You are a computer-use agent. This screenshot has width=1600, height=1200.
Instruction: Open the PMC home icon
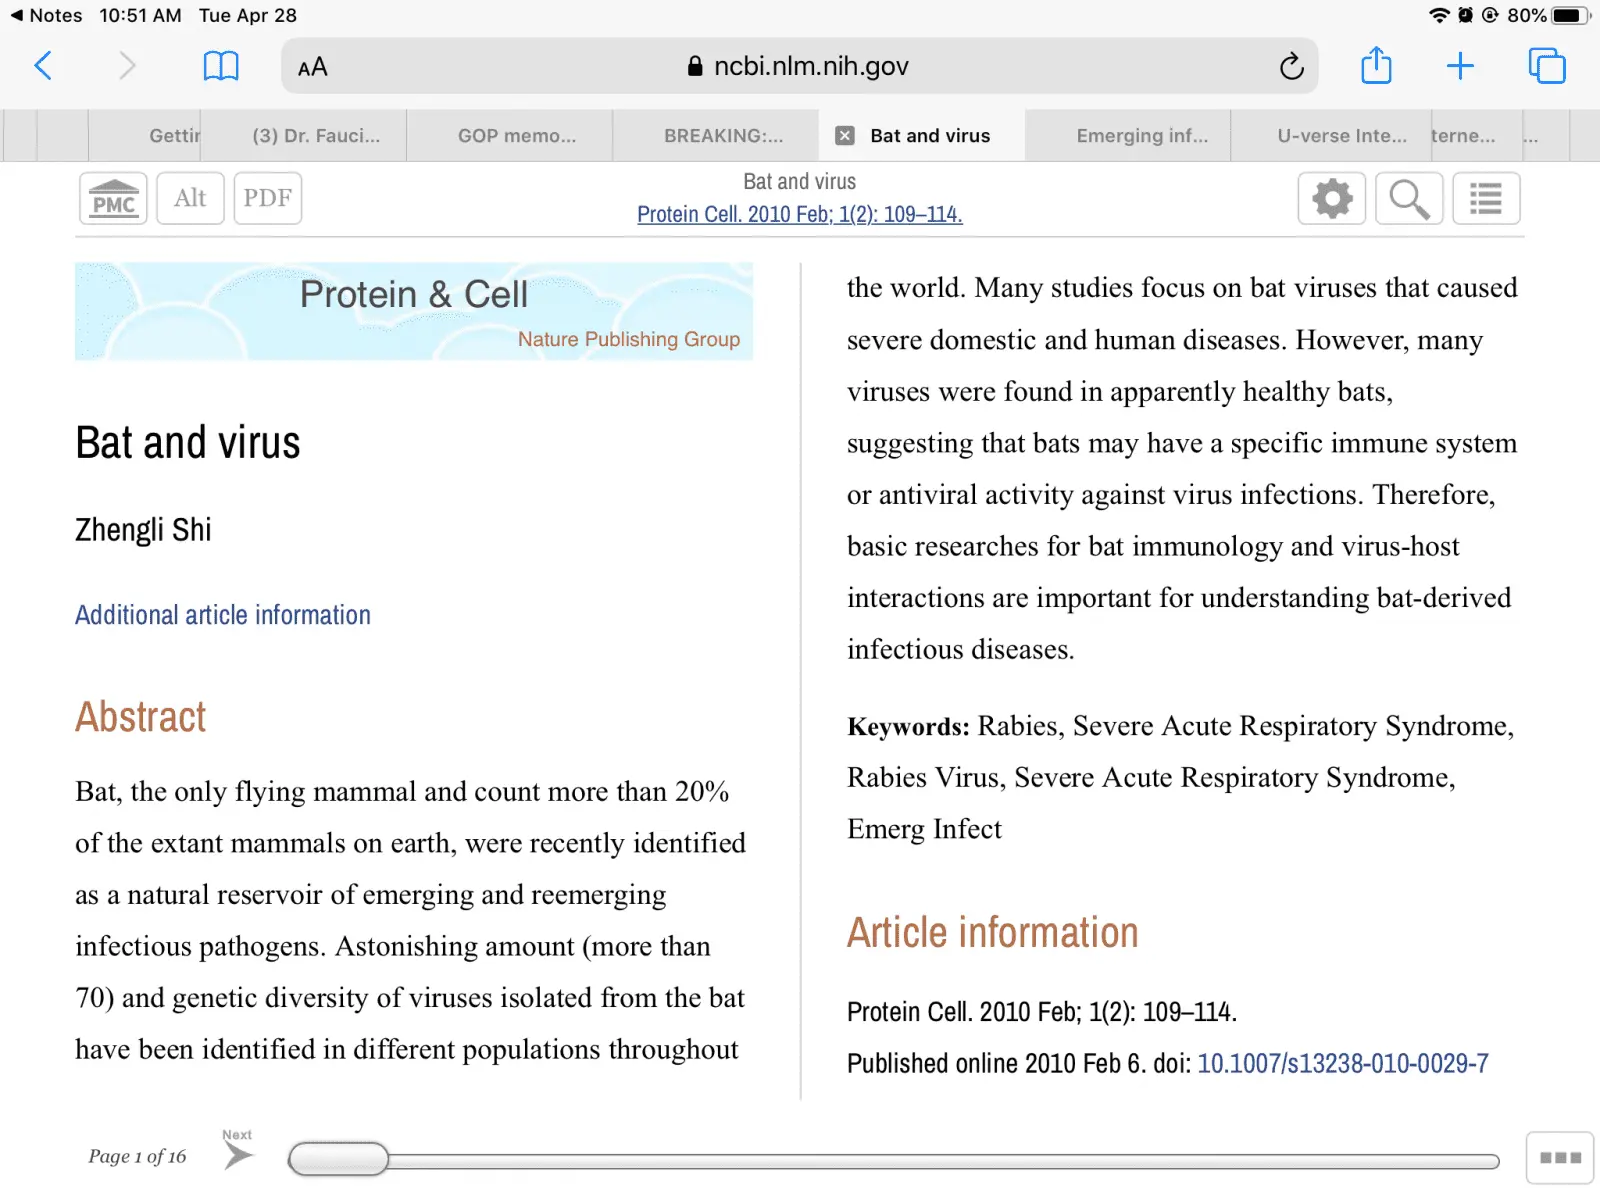[114, 198]
